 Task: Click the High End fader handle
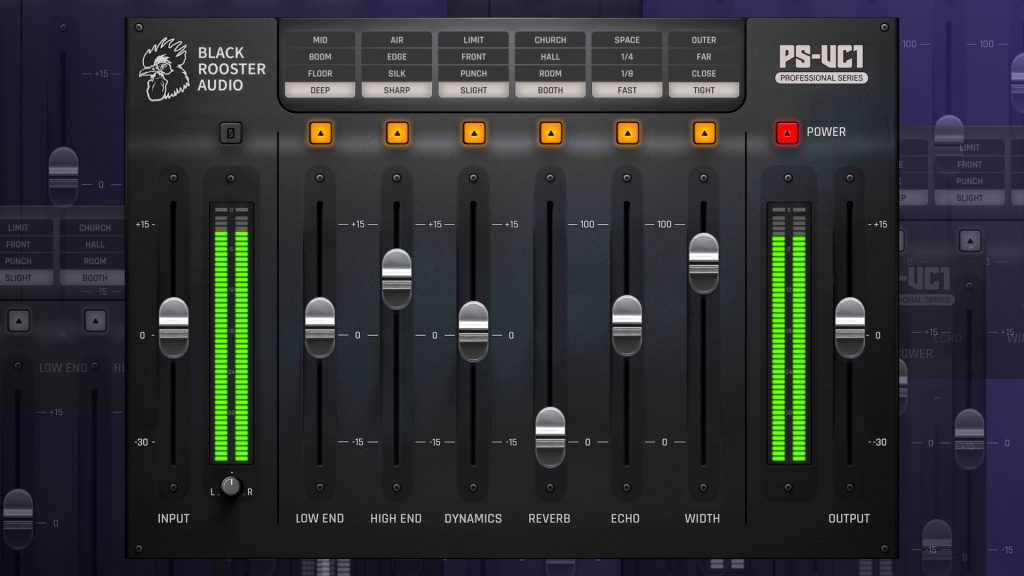tap(397, 279)
